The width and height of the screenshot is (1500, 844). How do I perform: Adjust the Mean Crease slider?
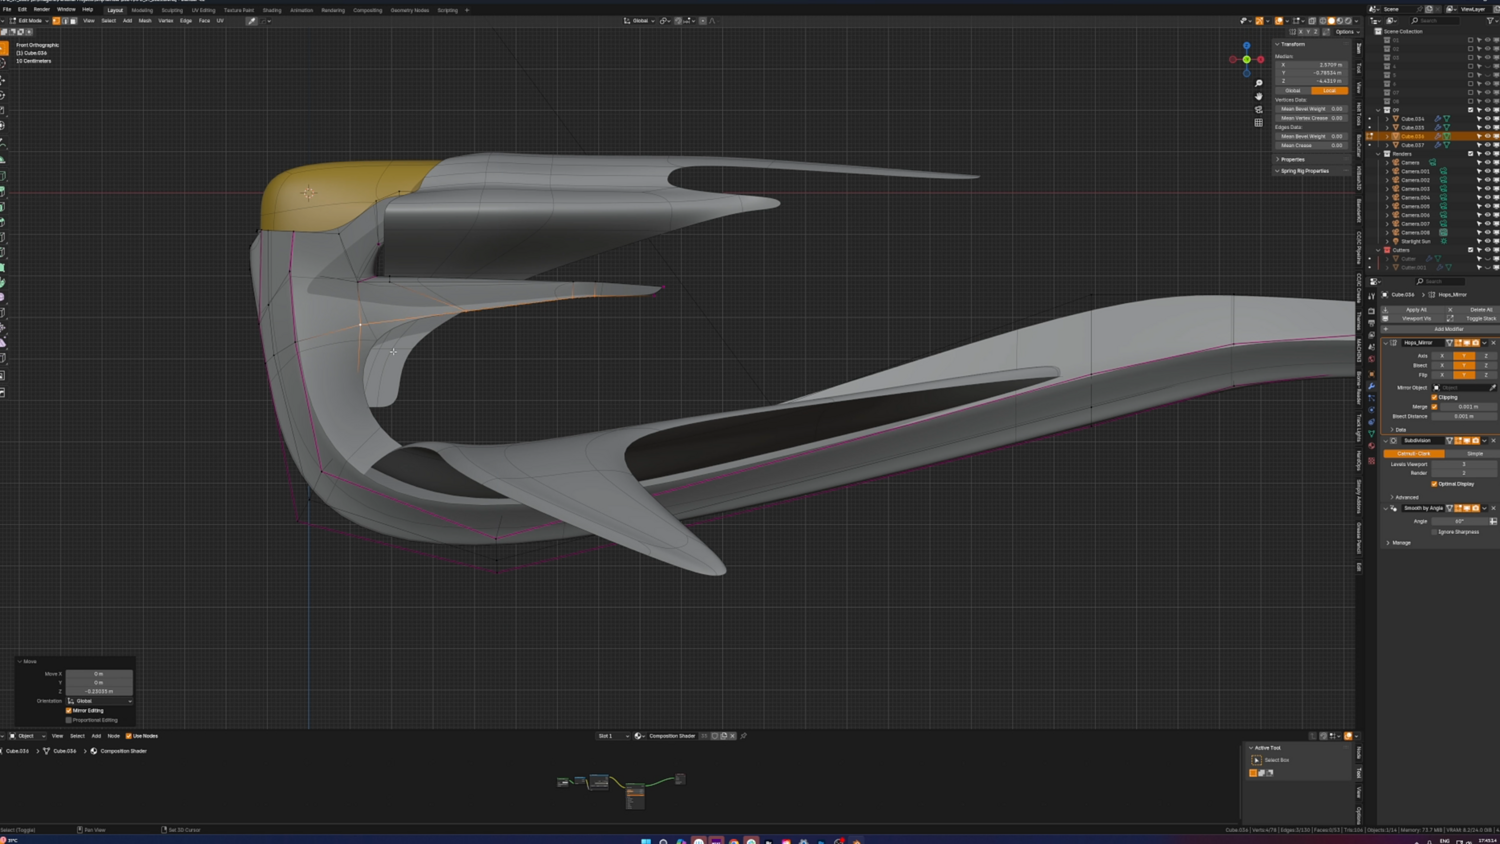point(1310,146)
